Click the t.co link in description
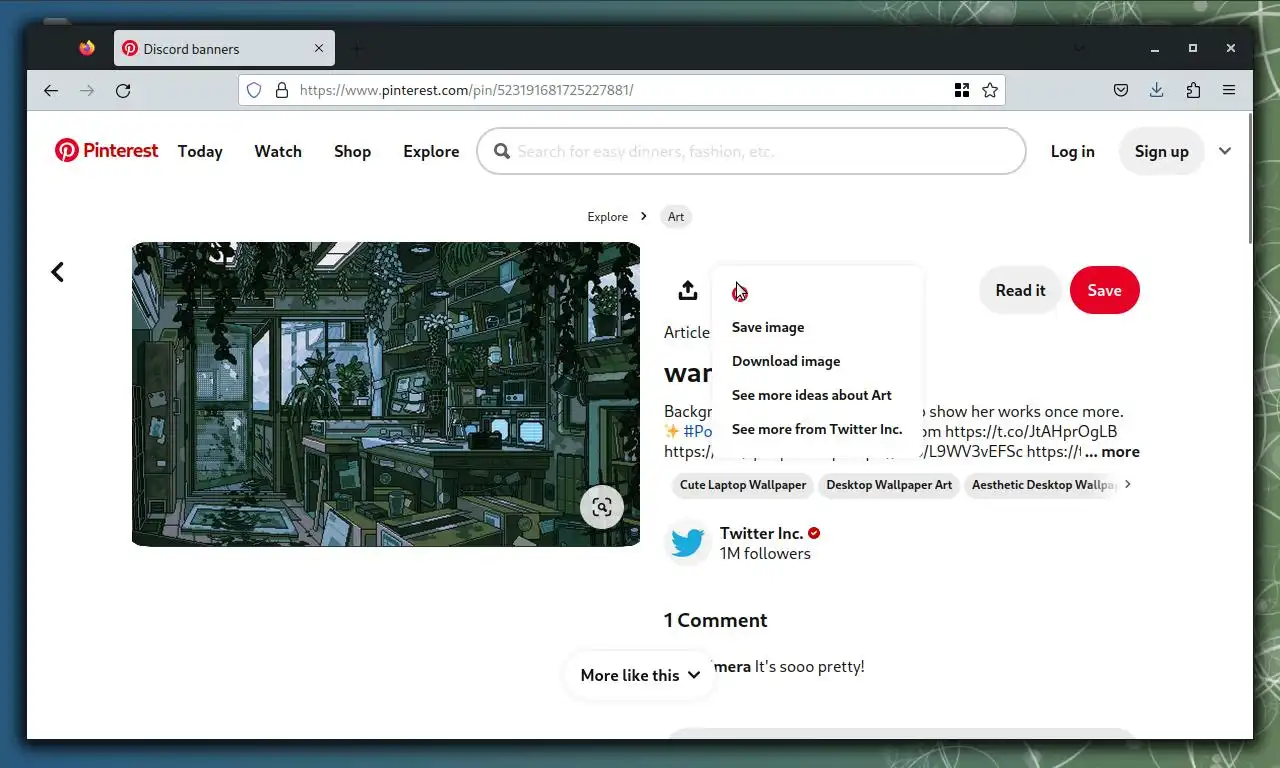Viewport: 1280px width, 768px height. [1031, 431]
